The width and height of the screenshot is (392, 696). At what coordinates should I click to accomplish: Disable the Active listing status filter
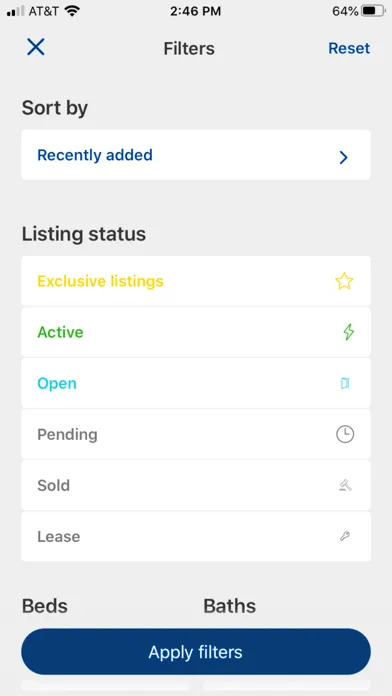point(196,332)
